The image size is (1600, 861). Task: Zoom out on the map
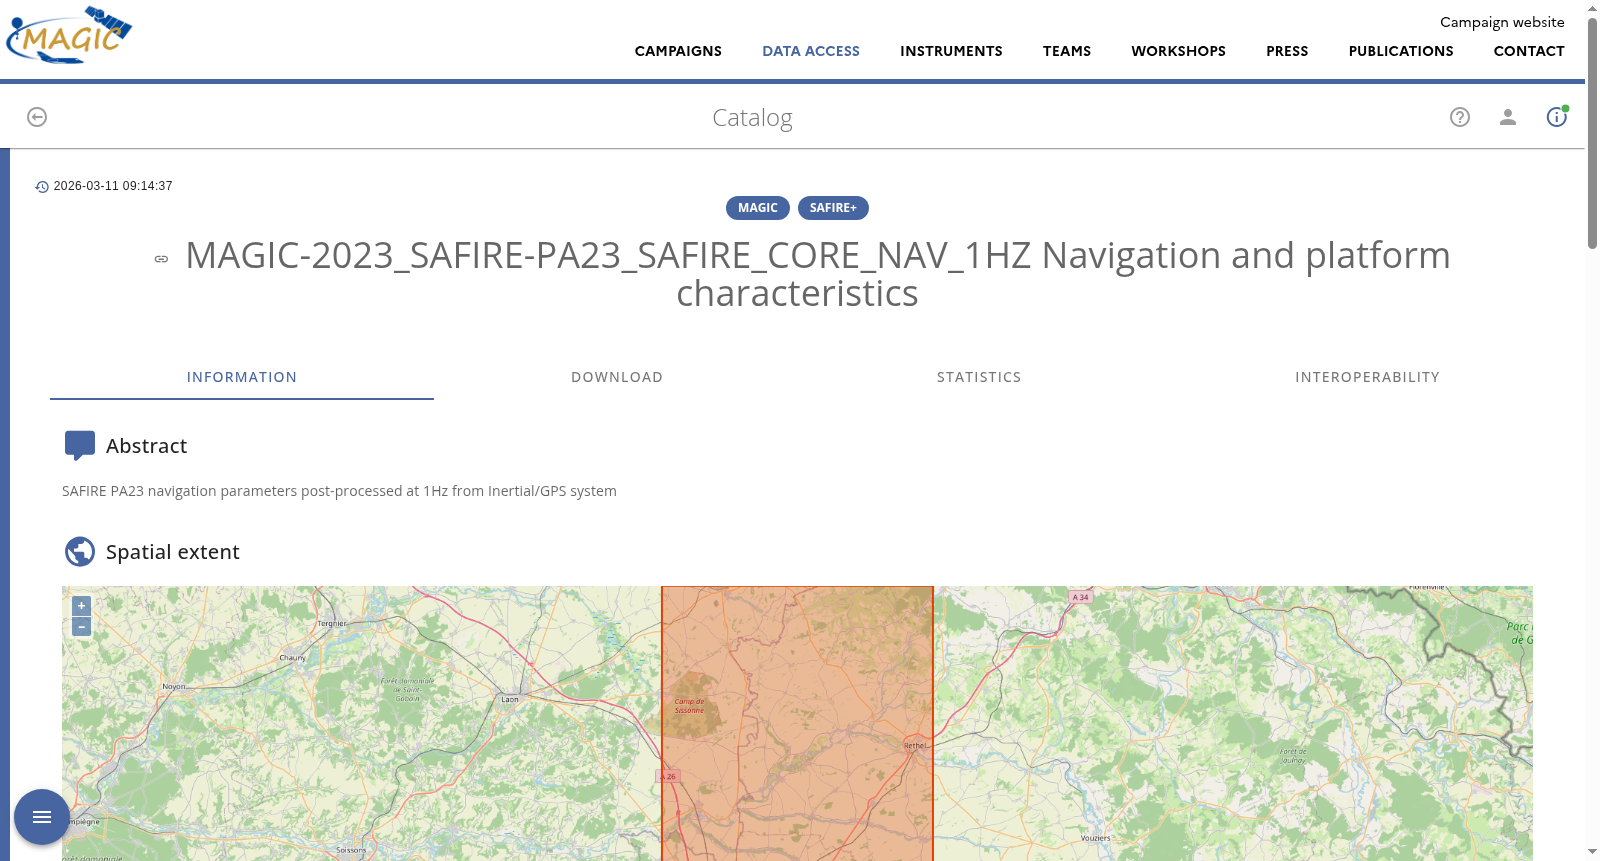pyautogui.click(x=82, y=627)
